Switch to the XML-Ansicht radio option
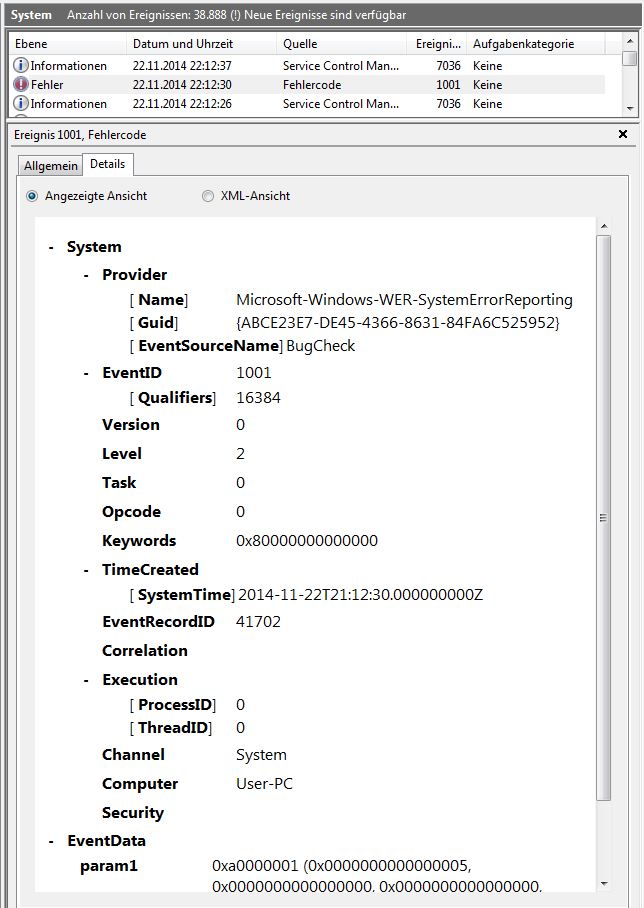Screen dimensions: 644x908 (x=208, y=196)
